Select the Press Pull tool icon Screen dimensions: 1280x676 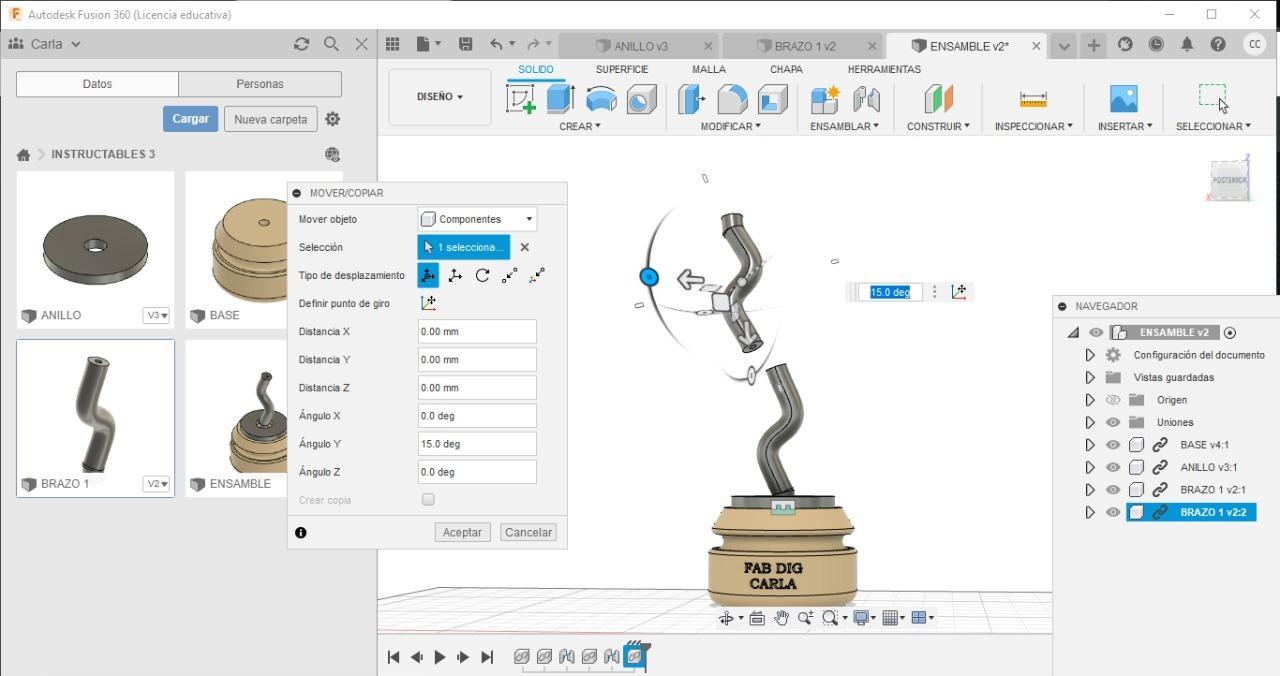point(692,99)
